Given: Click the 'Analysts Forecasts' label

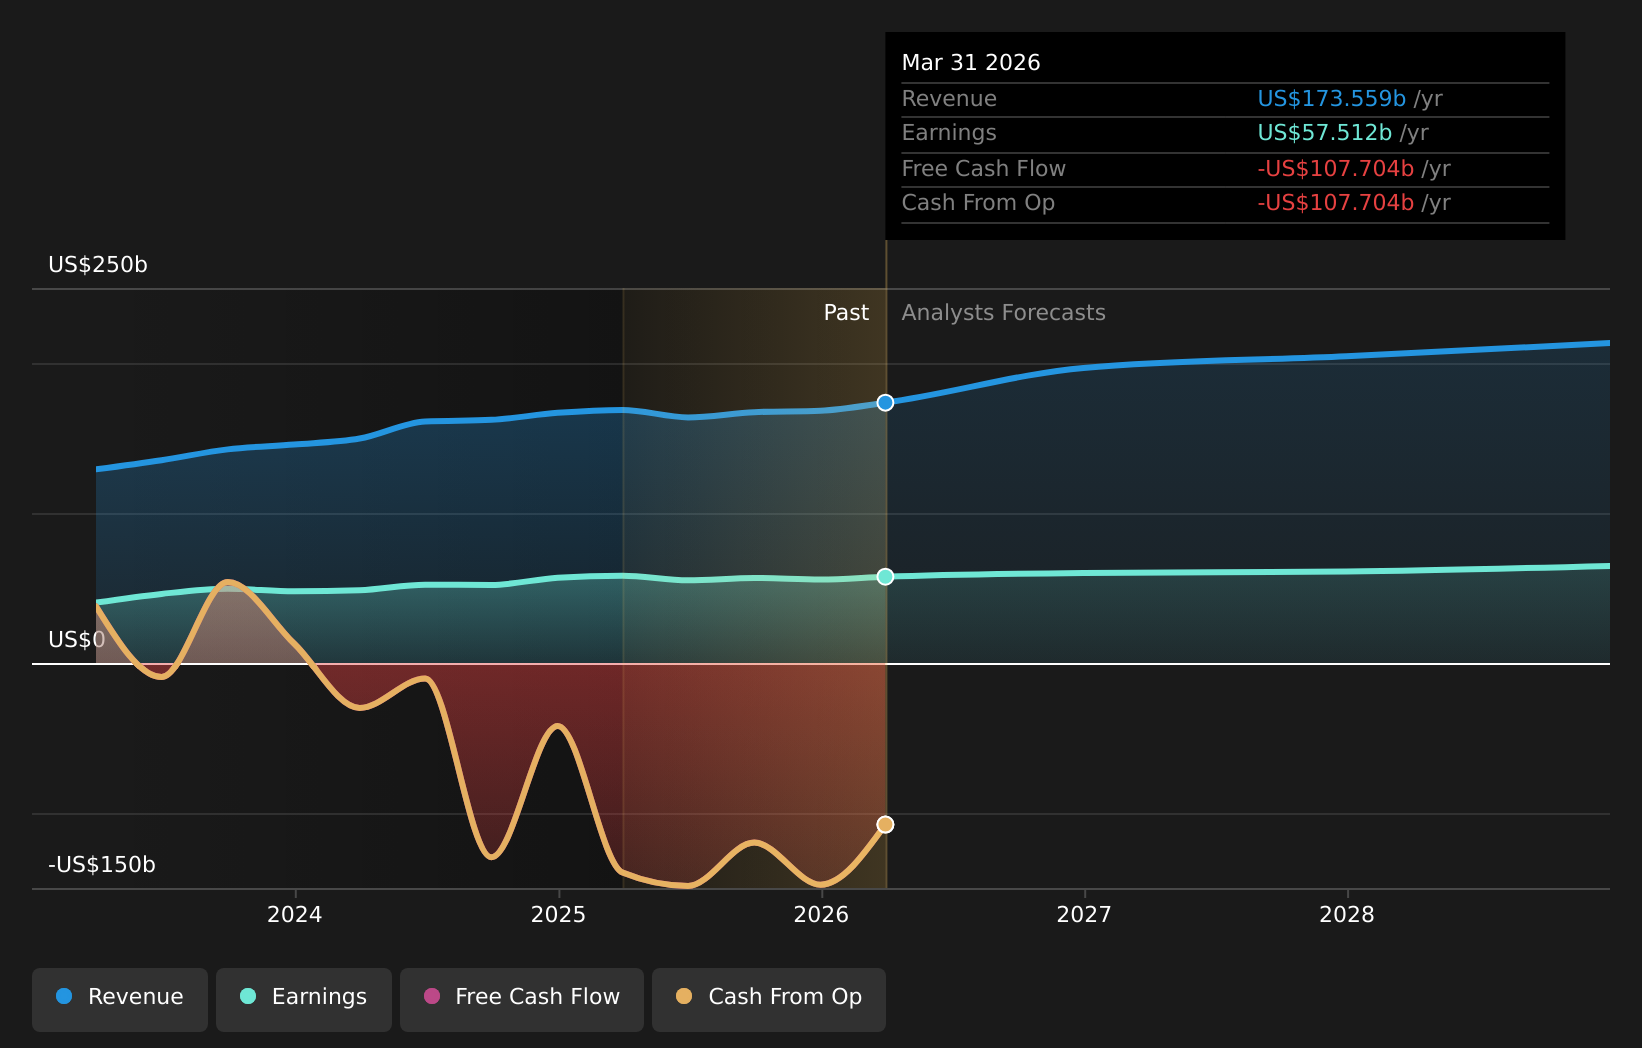Looking at the screenshot, I should [x=1004, y=313].
